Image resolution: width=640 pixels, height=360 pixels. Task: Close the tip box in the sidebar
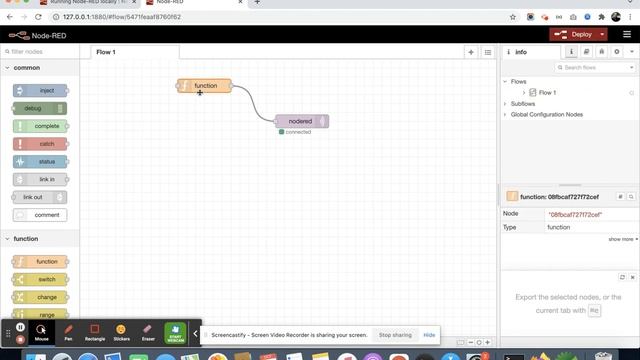(x=633, y=277)
